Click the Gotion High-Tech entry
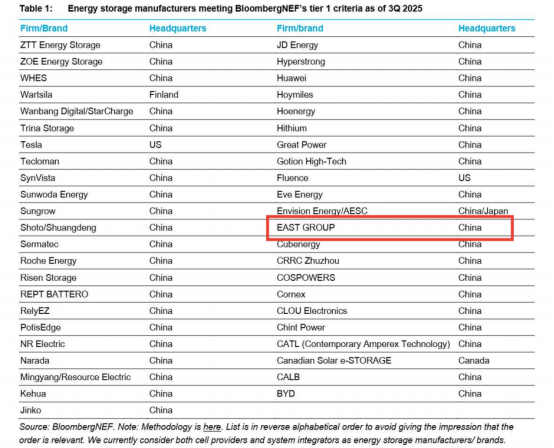 pyautogui.click(x=311, y=161)
